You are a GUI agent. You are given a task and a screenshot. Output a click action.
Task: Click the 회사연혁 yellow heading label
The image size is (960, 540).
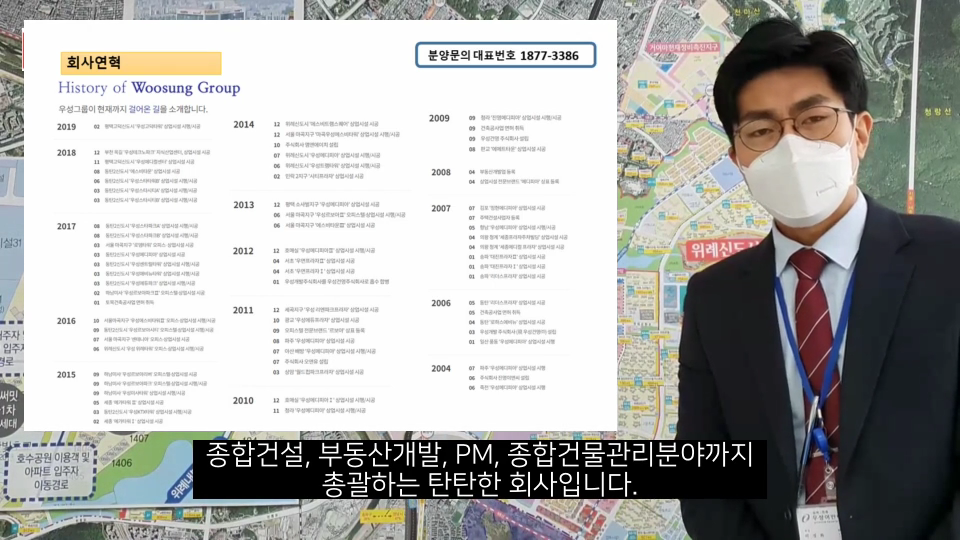tap(141, 63)
